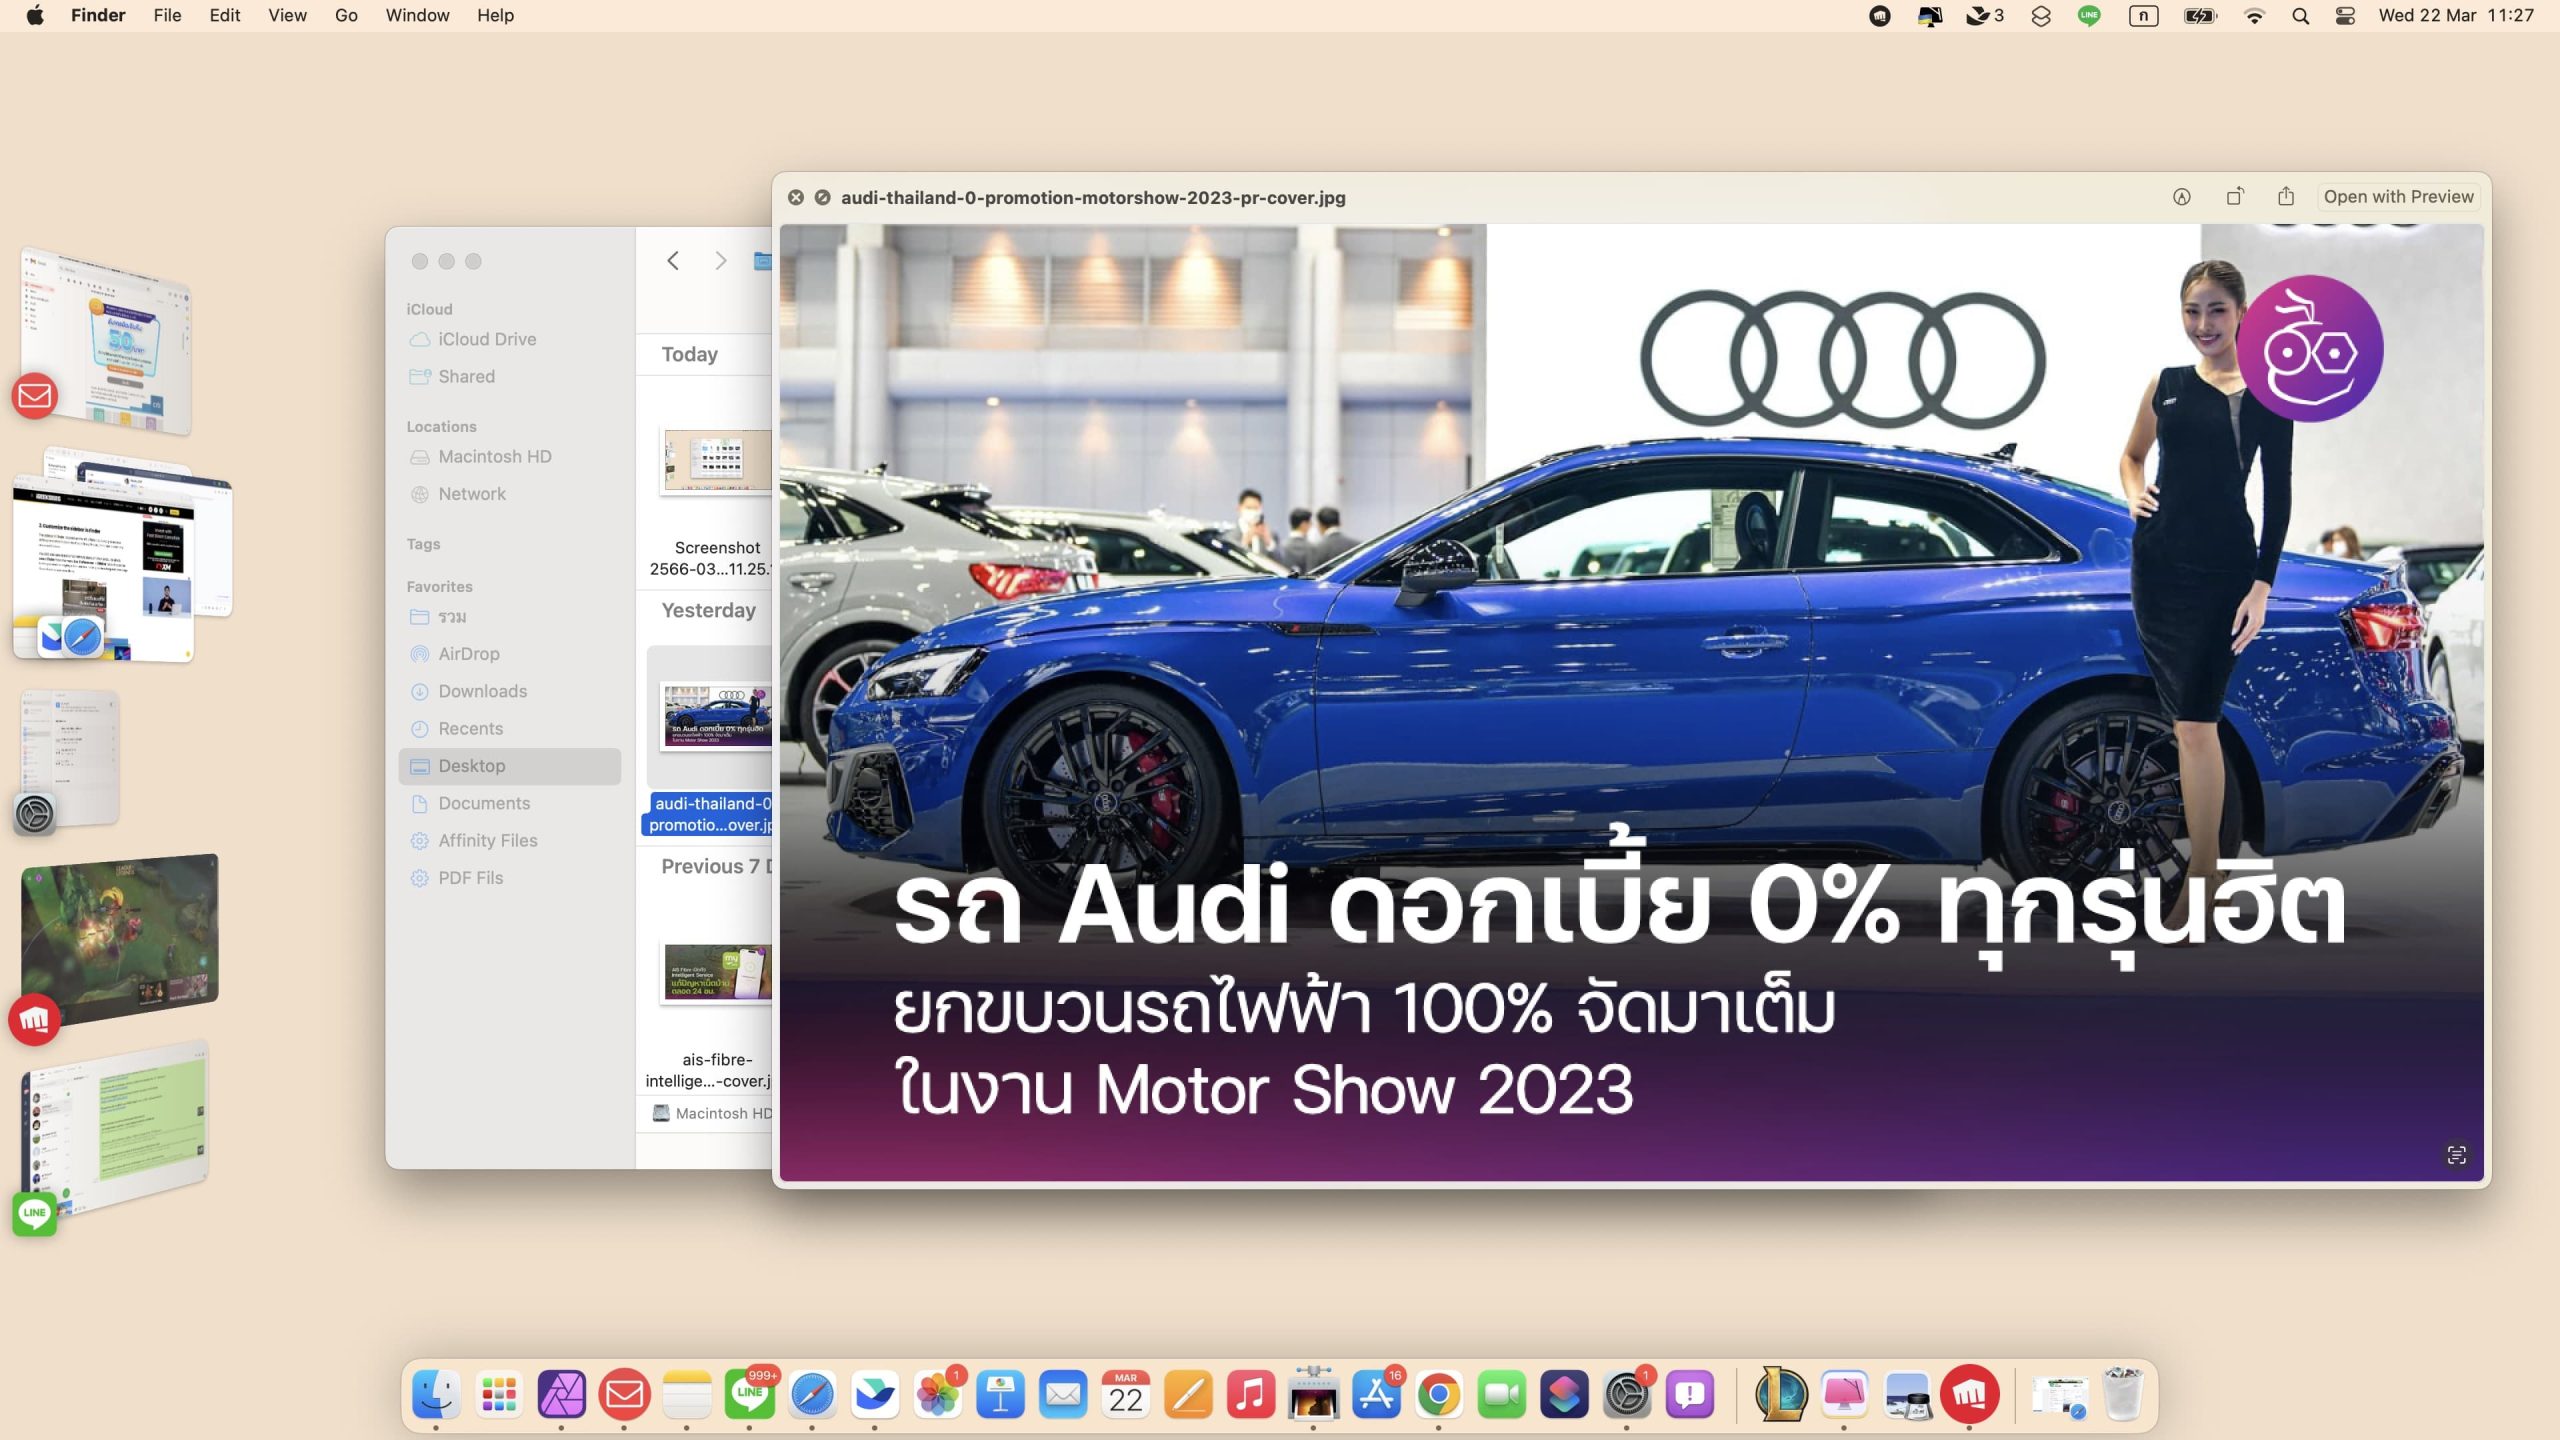Open Spotlight search in the menu bar

pyautogui.click(x=2300, y=16)
